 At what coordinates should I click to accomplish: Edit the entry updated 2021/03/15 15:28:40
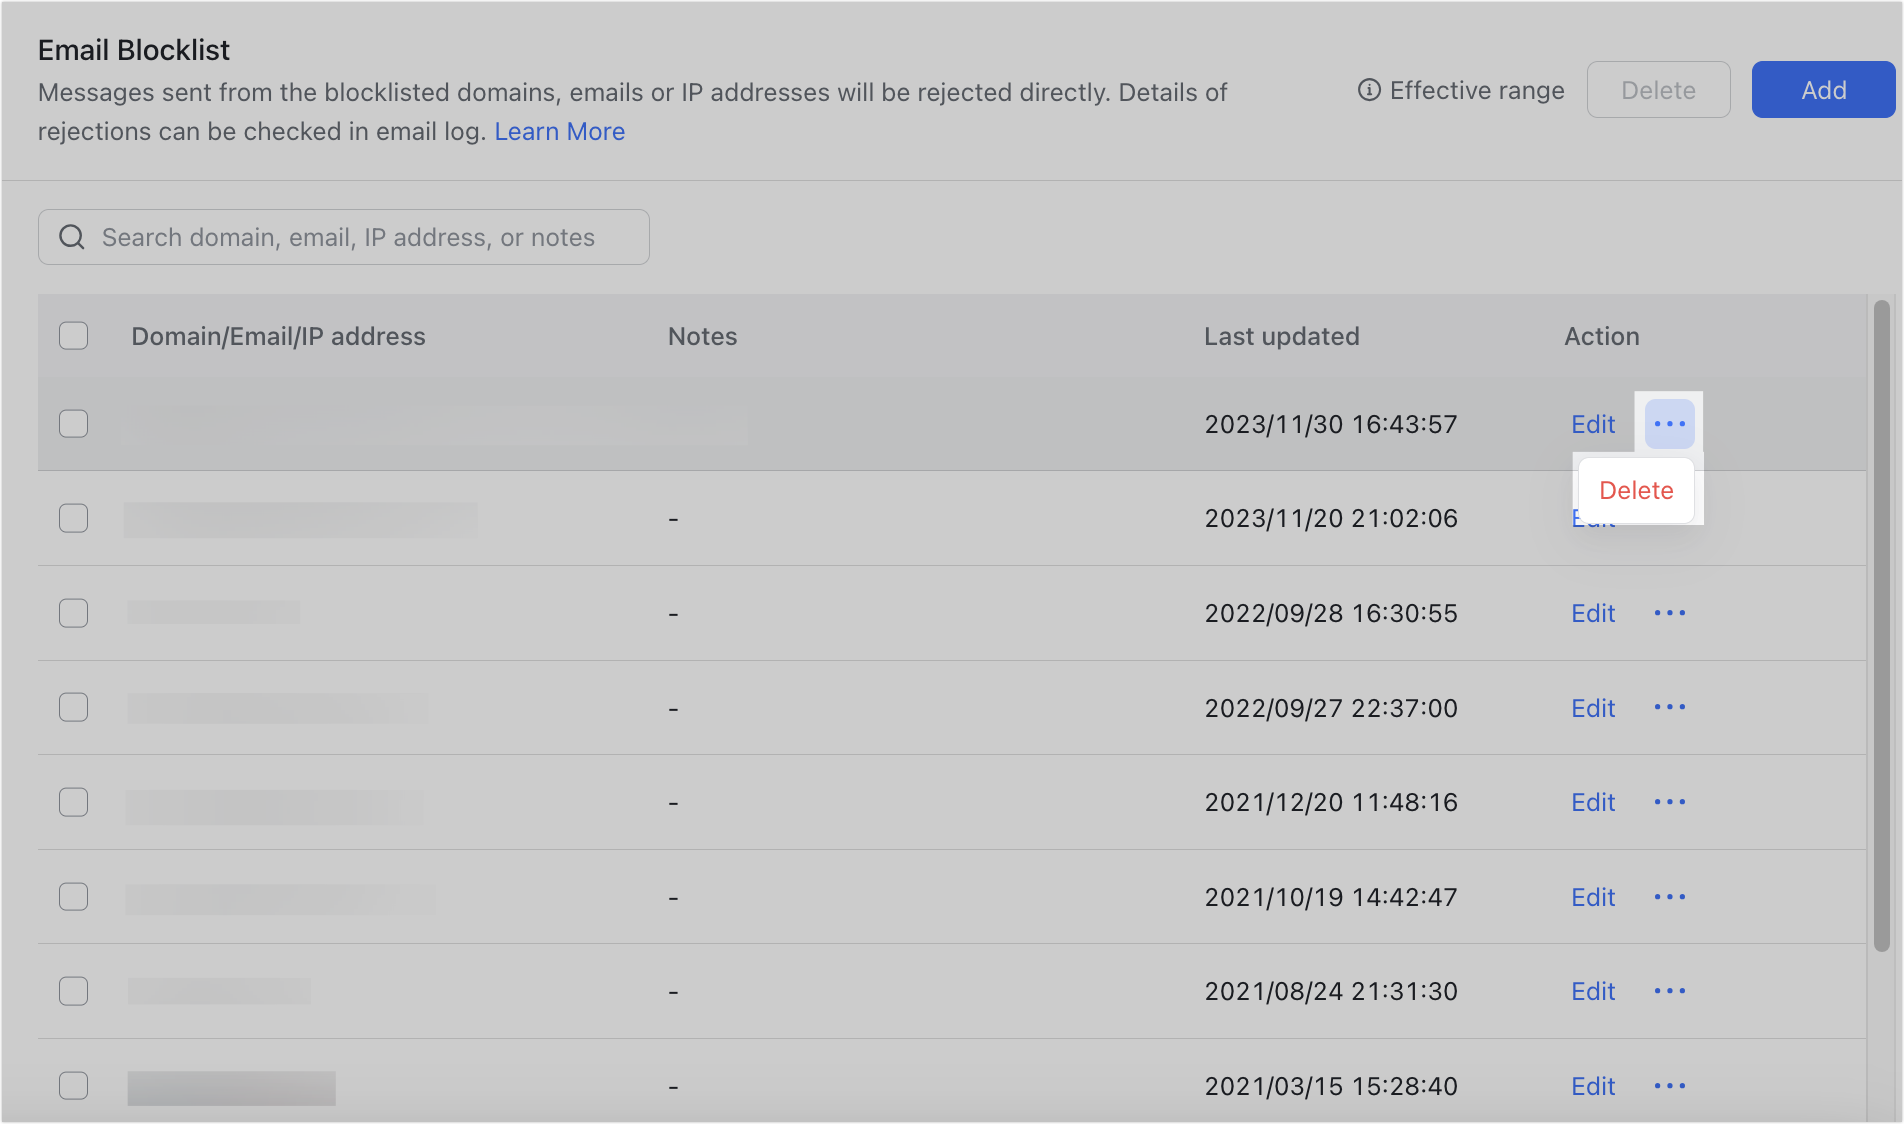[x=1593, y=1086]
